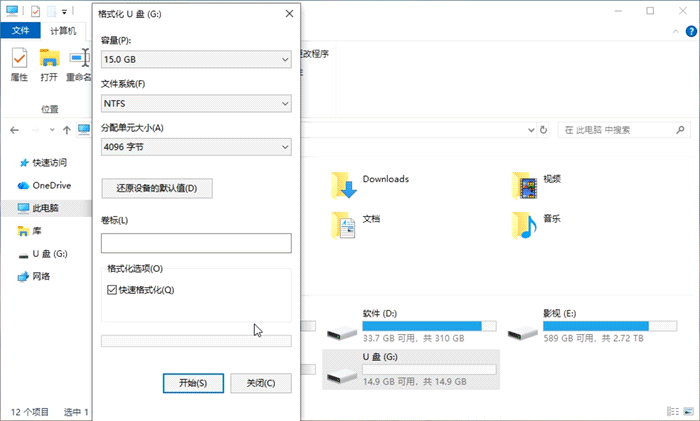The height and width of the screenshot is (421, 700).
Task: Click the This PC icon in address bar
Action: tap(84, 130)
